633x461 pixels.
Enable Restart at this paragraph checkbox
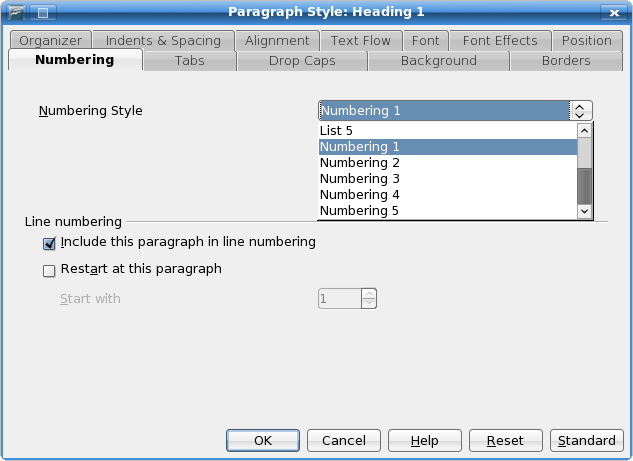click(50, 270)
